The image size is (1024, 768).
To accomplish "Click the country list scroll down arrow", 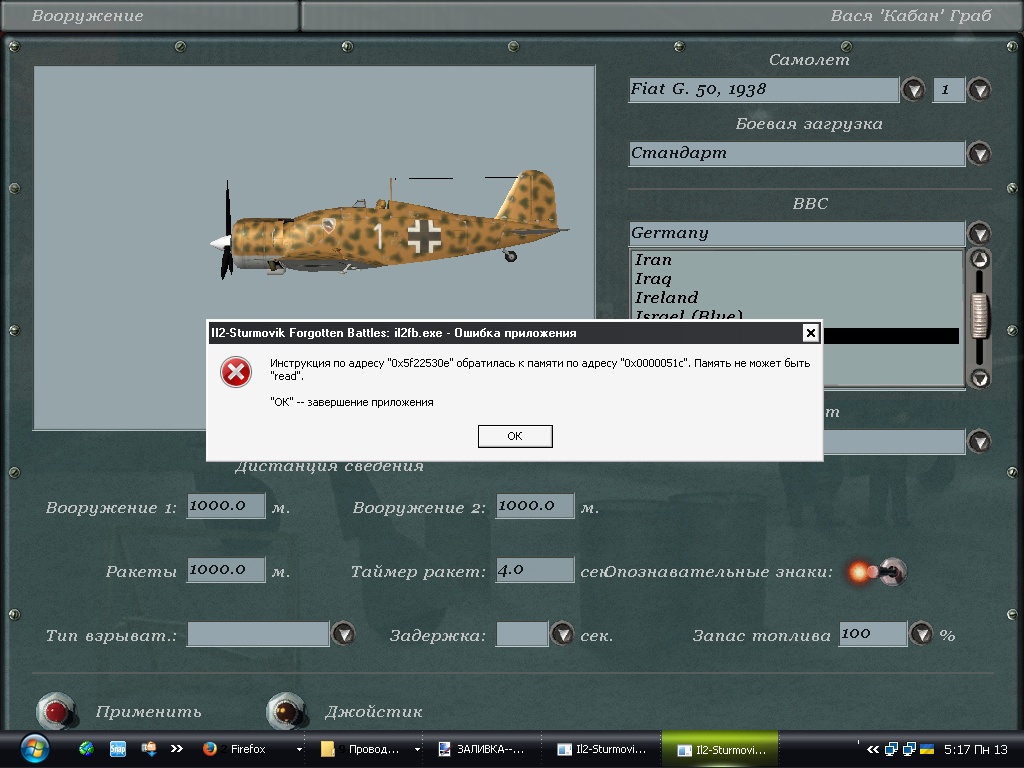I will pos(979,377).
